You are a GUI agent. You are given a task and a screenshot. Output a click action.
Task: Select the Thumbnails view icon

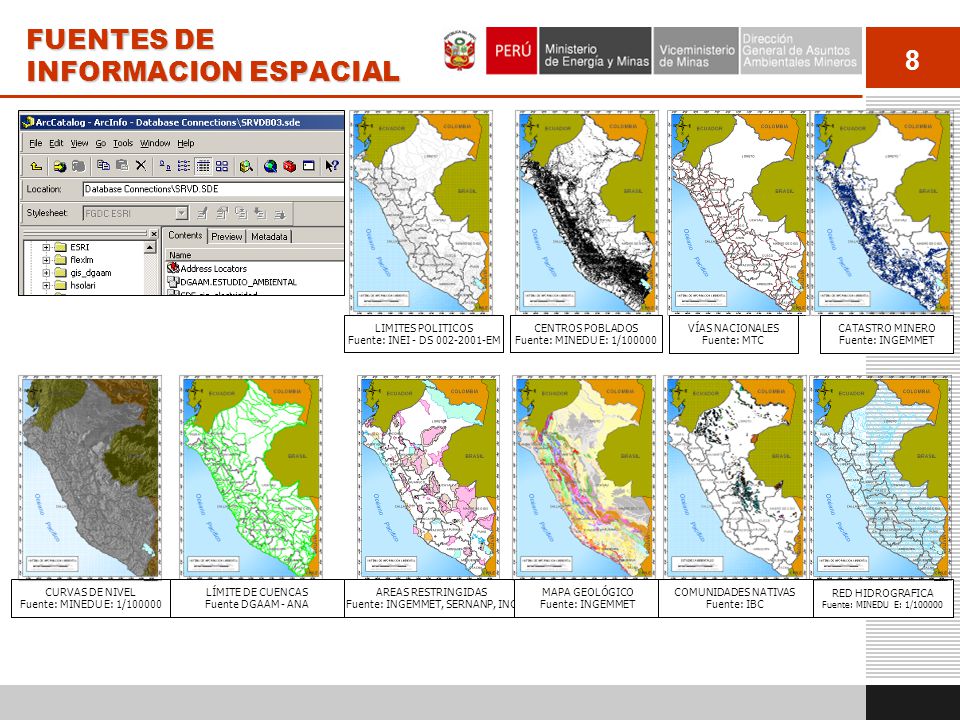point(222,165)
